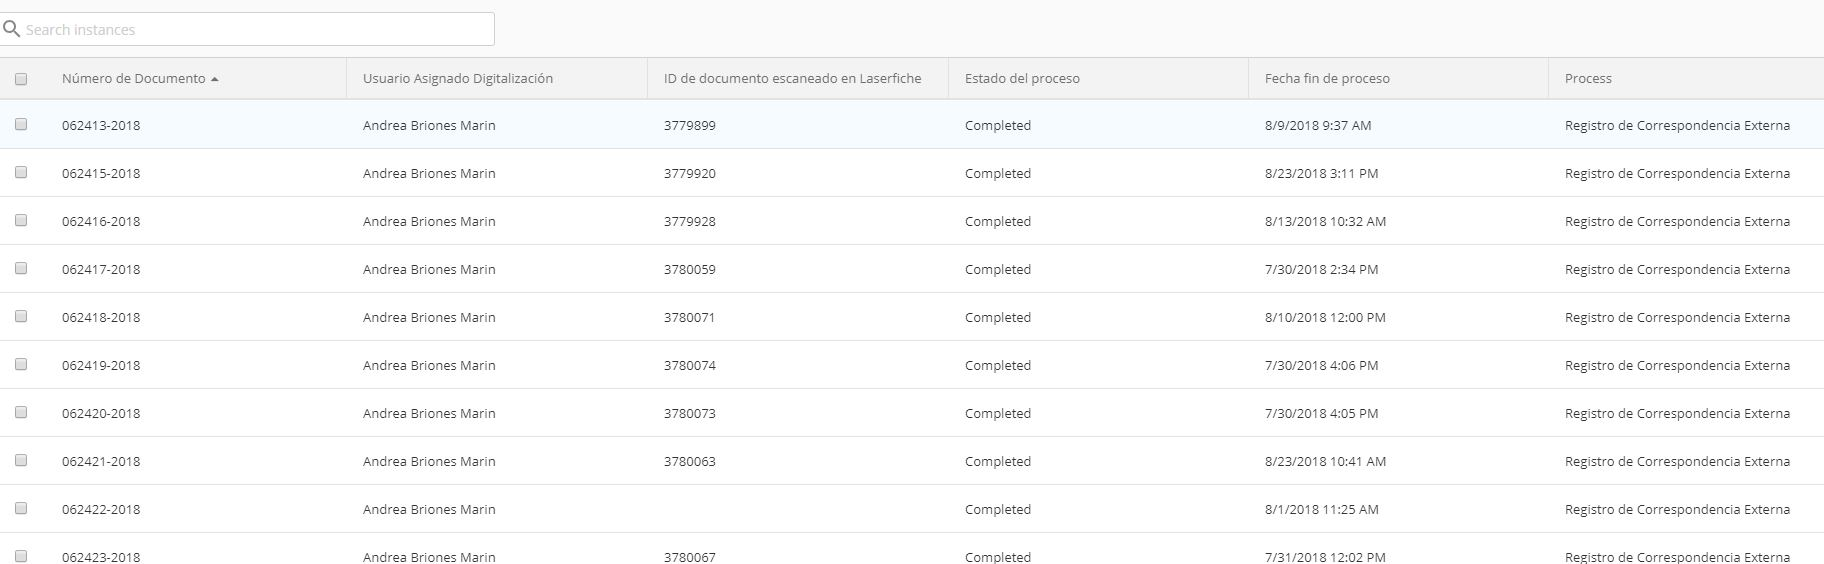
Task: Sort by Estado del proceso column
Action: (x=1022, y=78)
